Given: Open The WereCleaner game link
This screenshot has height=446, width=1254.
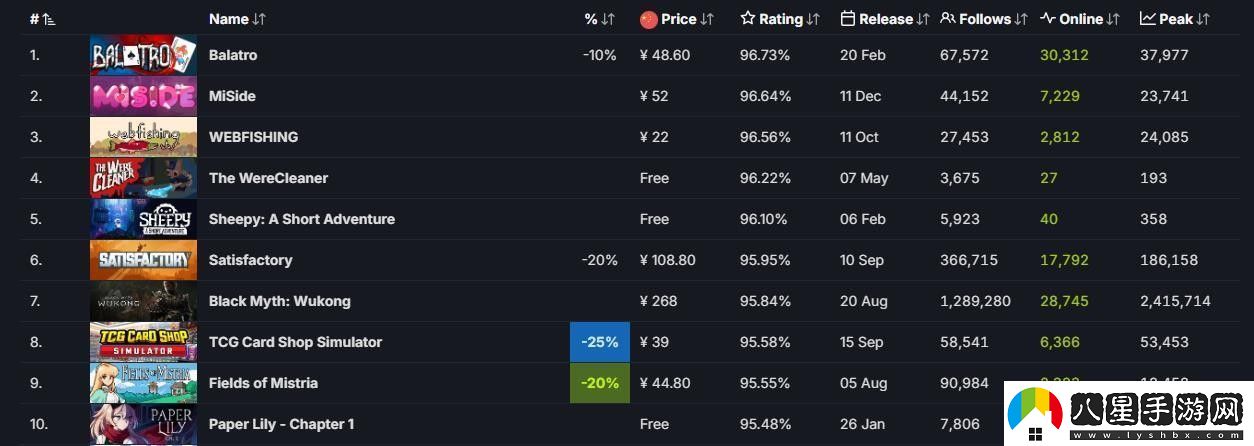Looking at the screenshot, I should (x=268, y=178).
